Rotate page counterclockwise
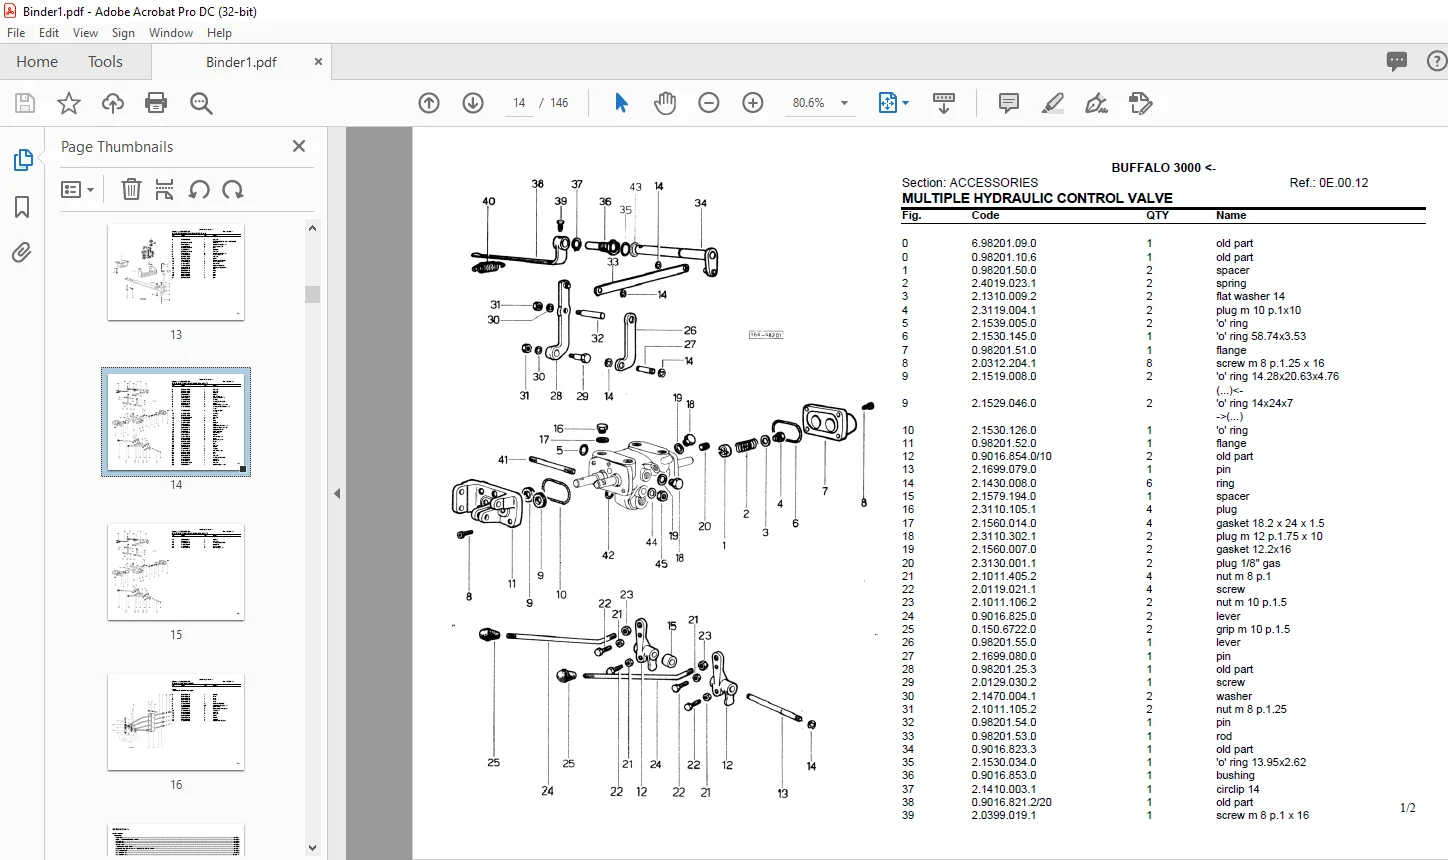 coord(199,189)
